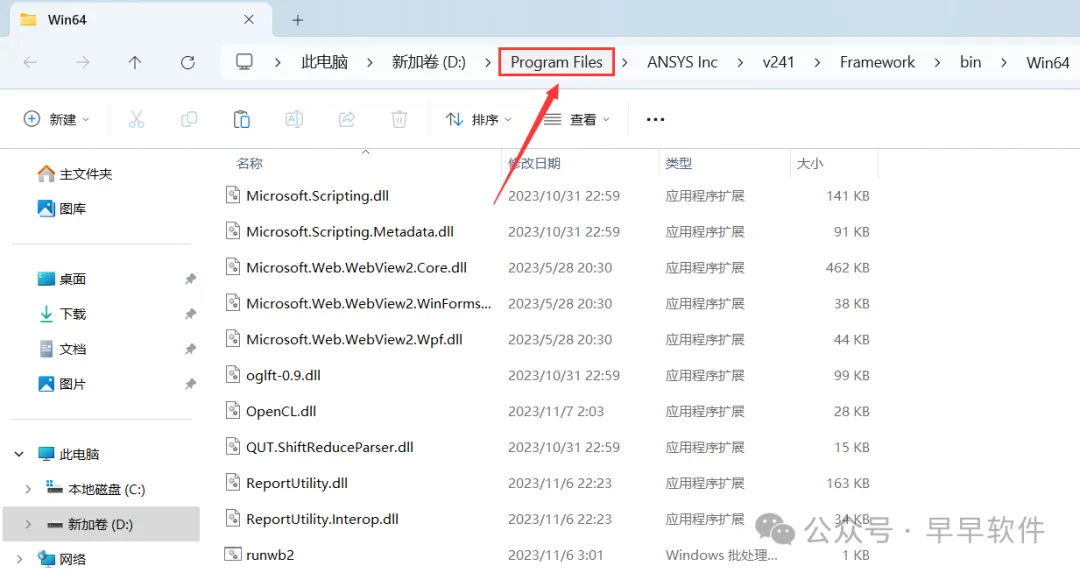
Task: Select the 主文件夹 home item
Action: click(x=75, y=174)
